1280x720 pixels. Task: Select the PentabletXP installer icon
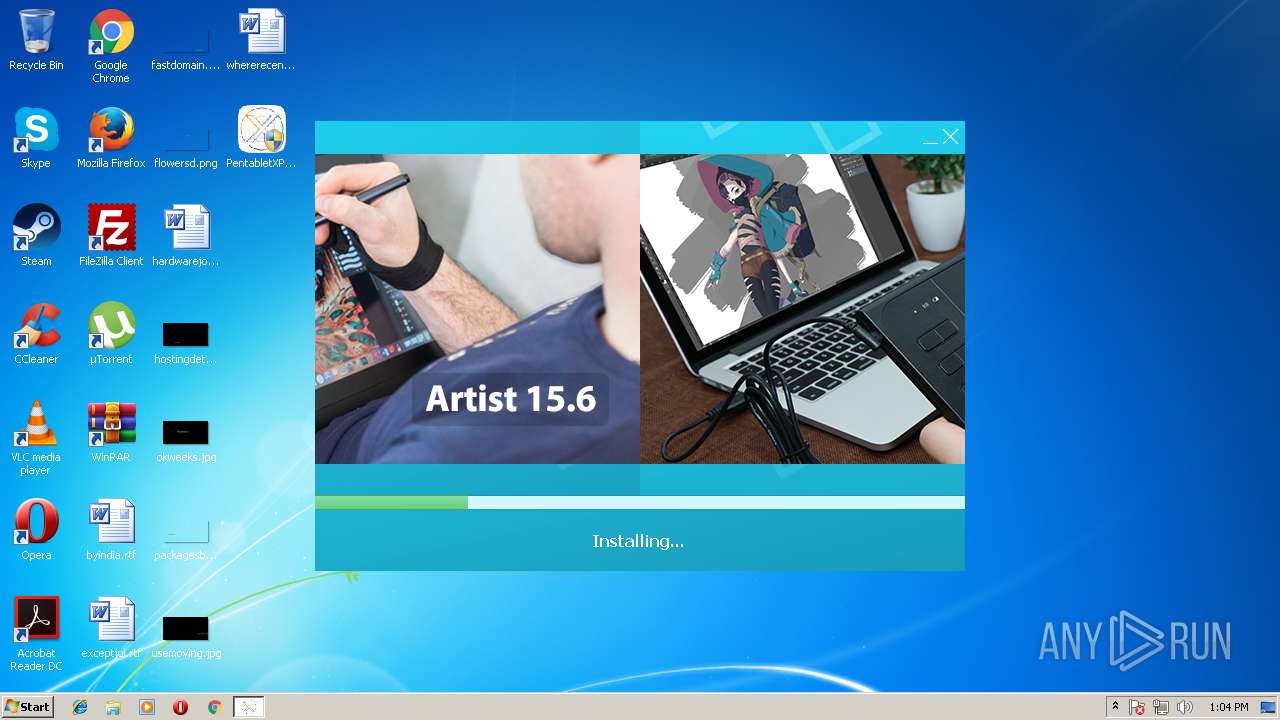261,138
